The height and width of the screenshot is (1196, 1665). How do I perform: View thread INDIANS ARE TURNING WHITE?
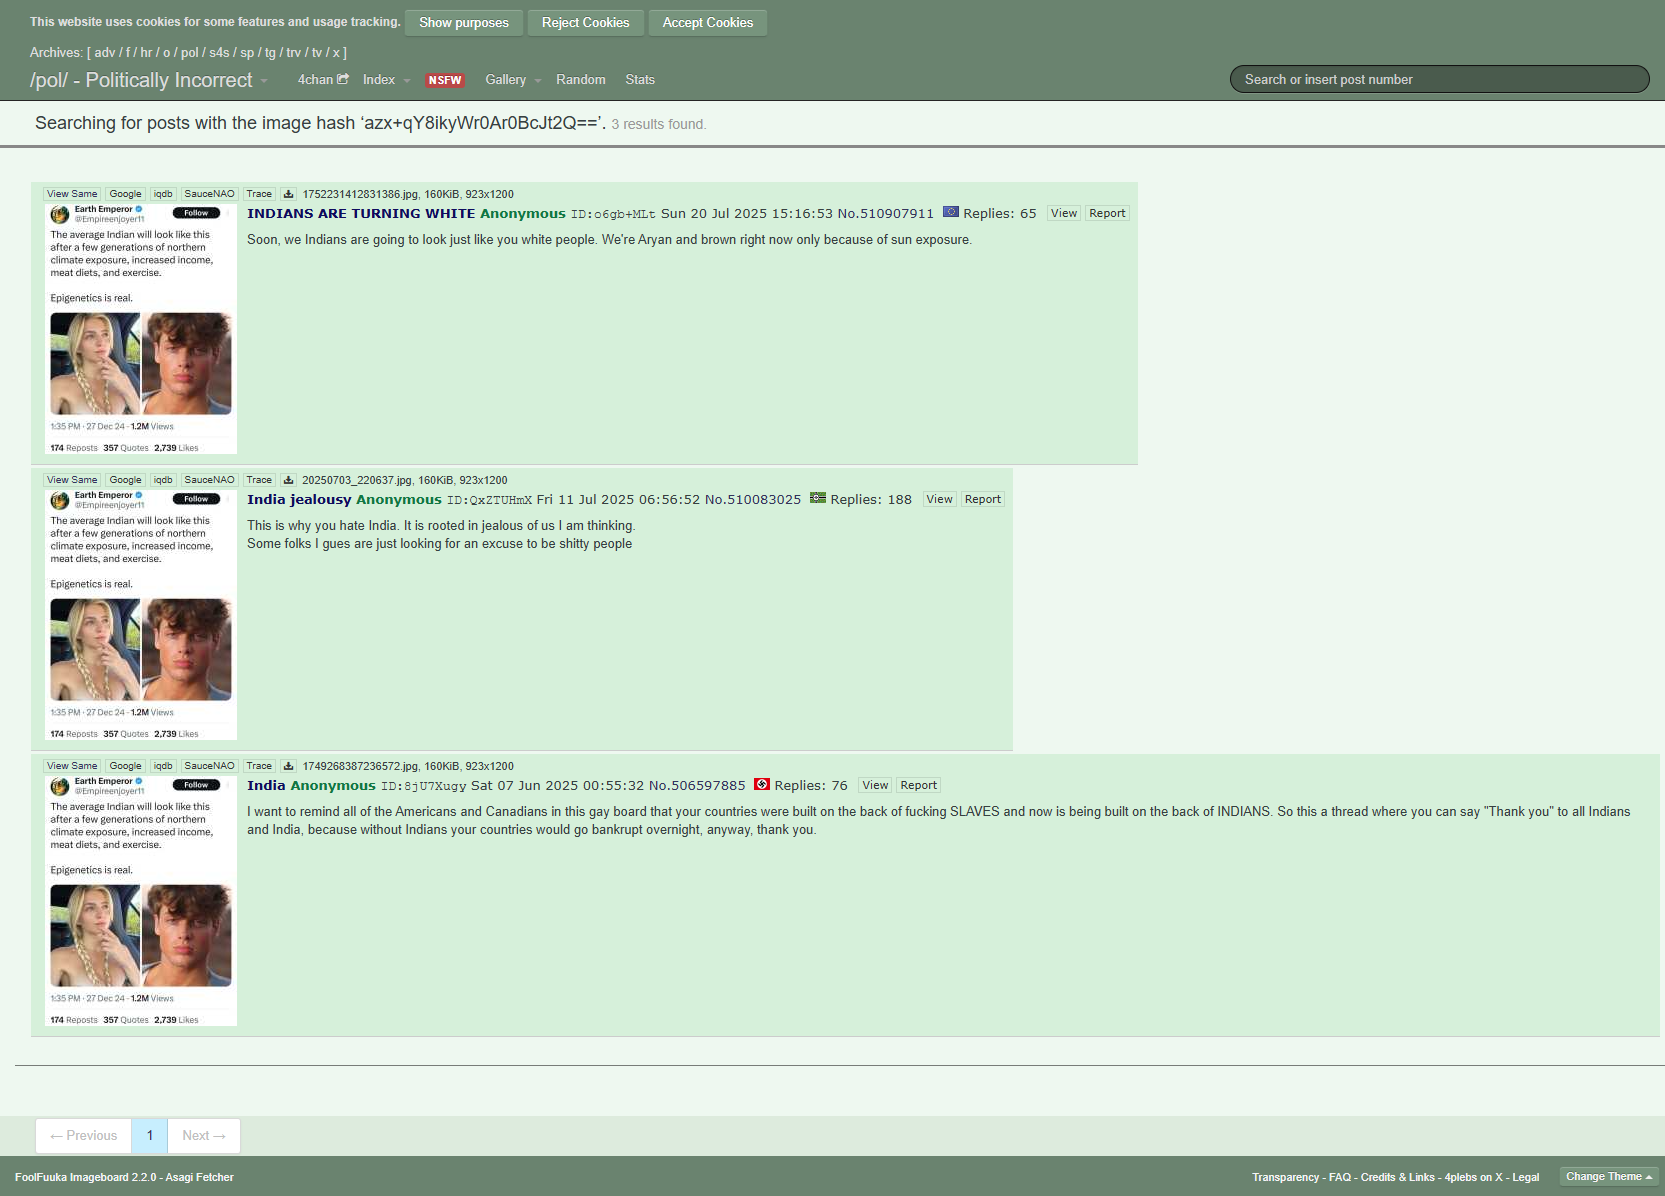[1064, 213]
